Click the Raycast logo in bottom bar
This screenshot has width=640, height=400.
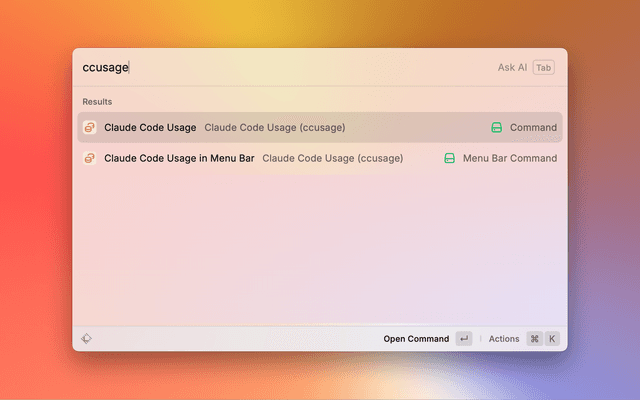point(88,339)
